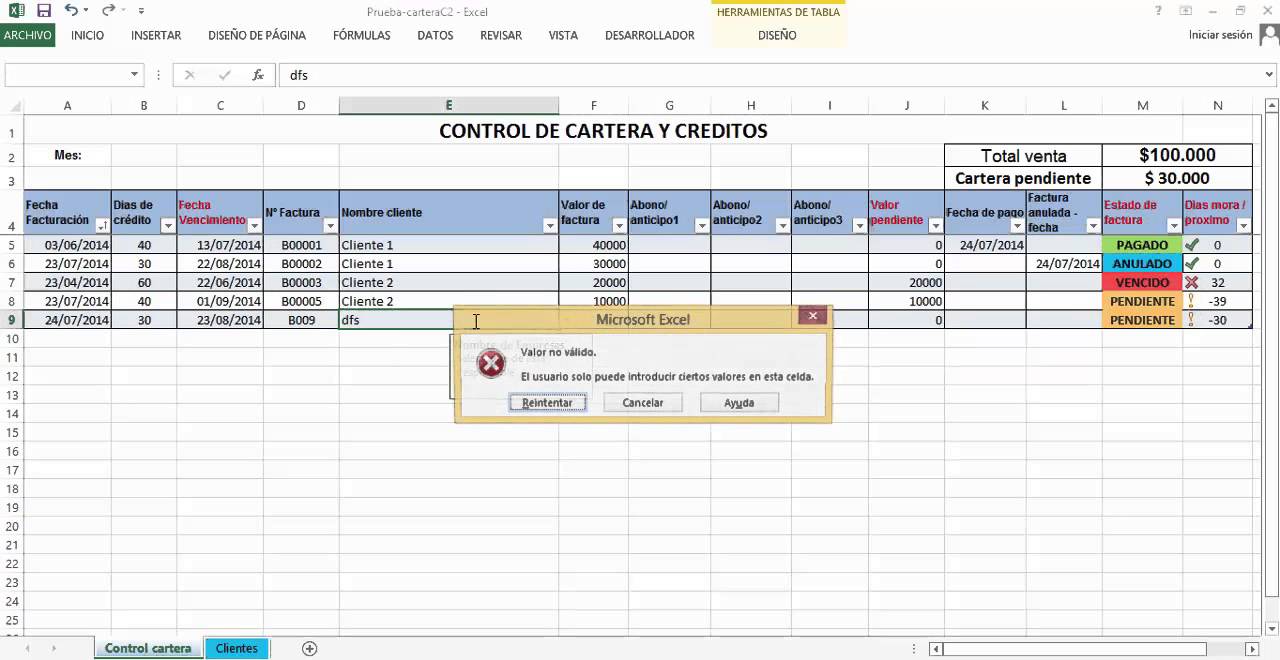Close the Microsoft Excel error dialog

click(x=812, y=316)
